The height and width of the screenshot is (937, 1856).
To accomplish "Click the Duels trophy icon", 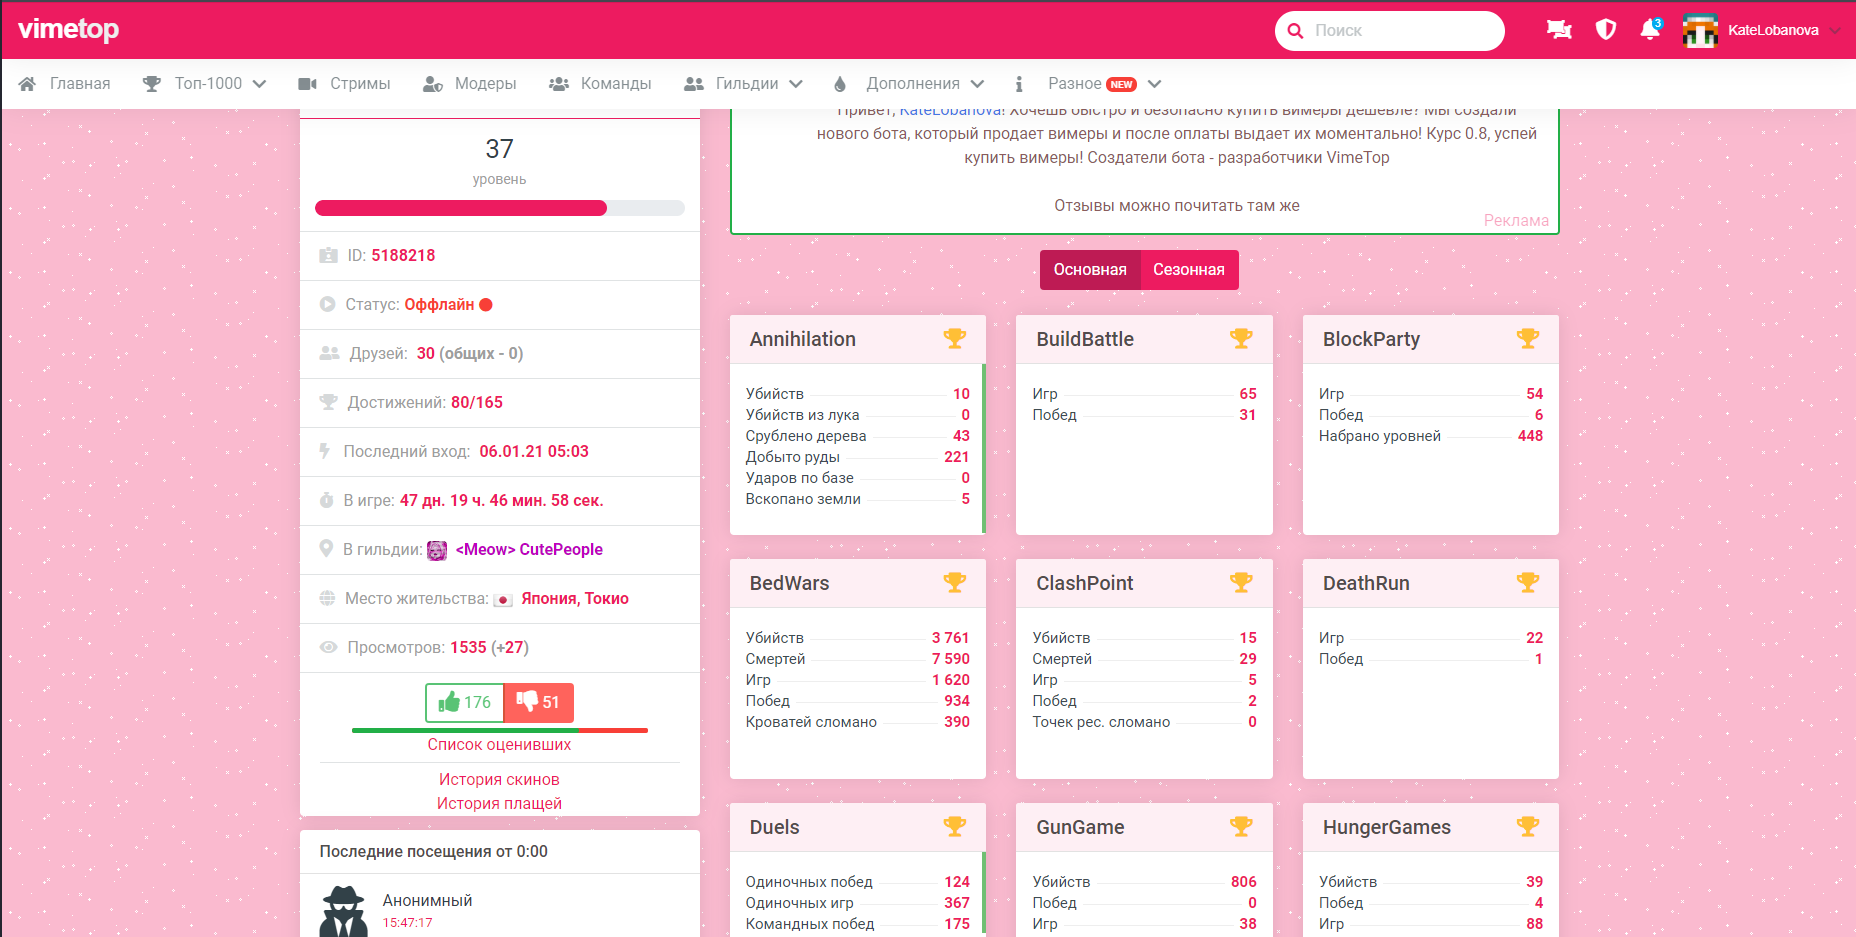I will [x=955, y=827].
